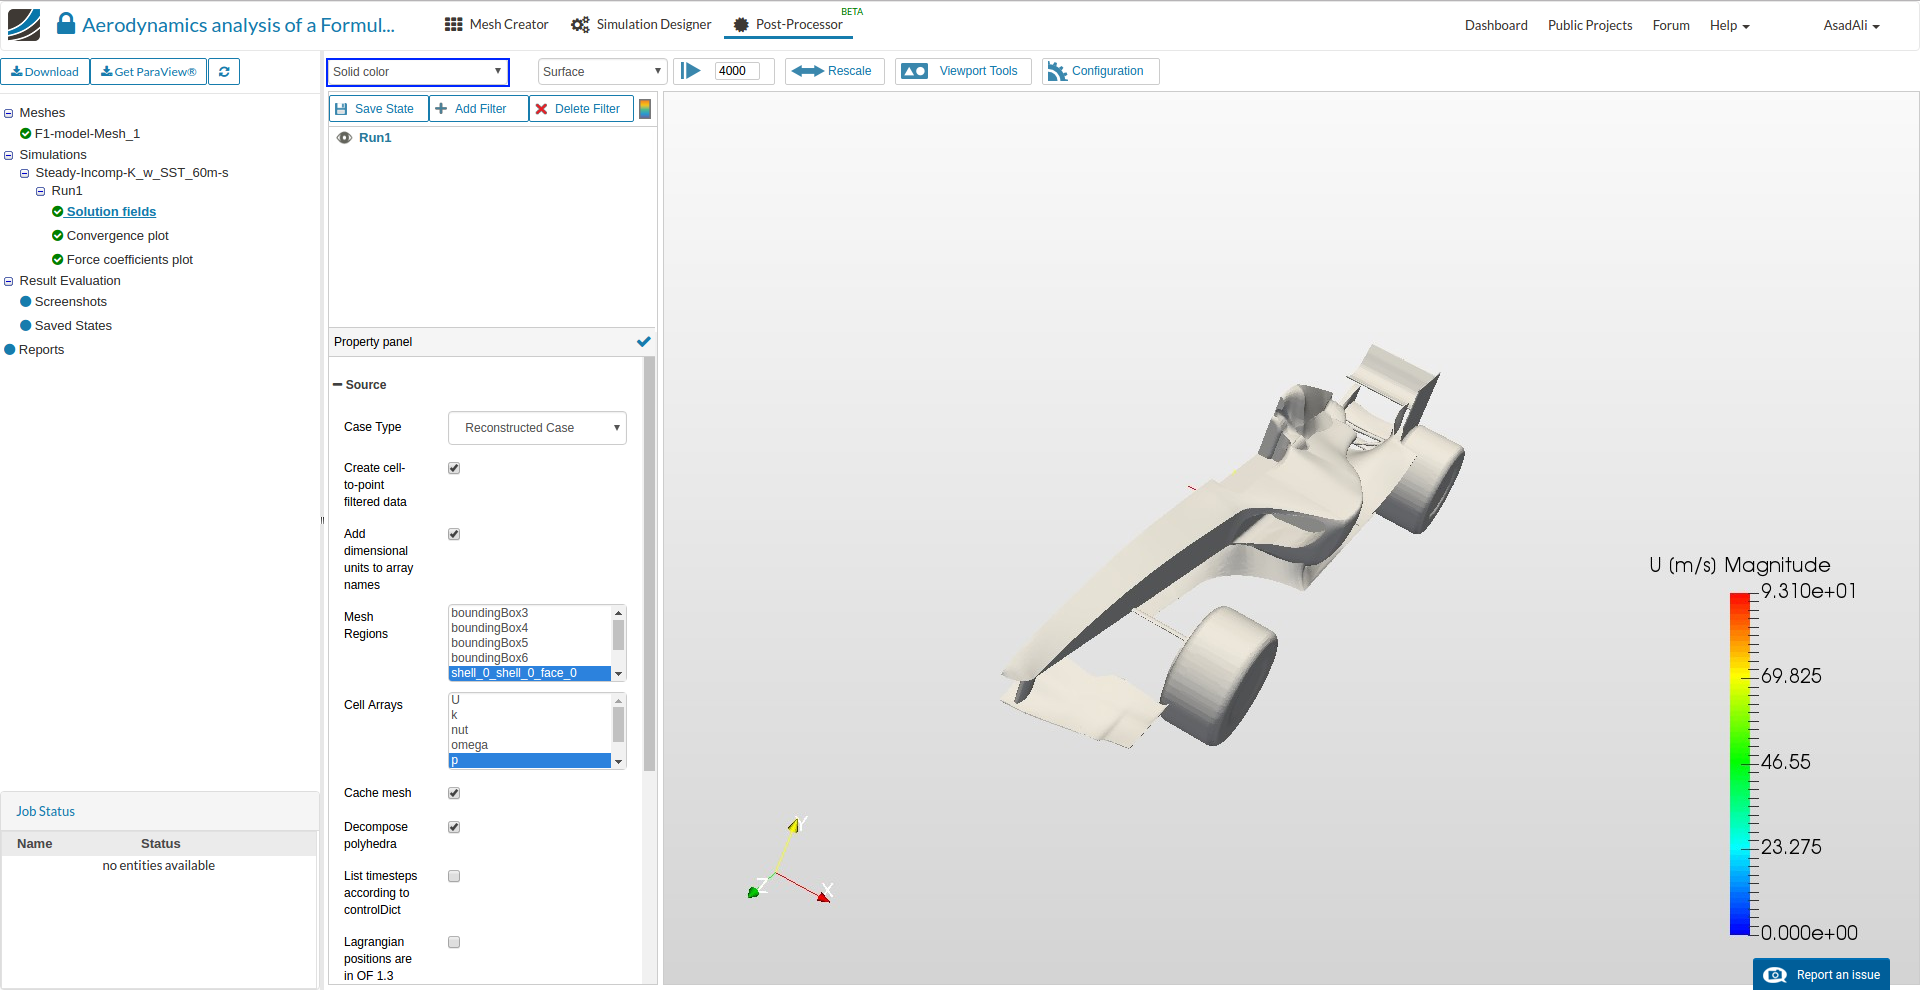Open the Surface representation dropdown
The height and width of the screenshot is (990, 1920).
(x=602, y=72)
